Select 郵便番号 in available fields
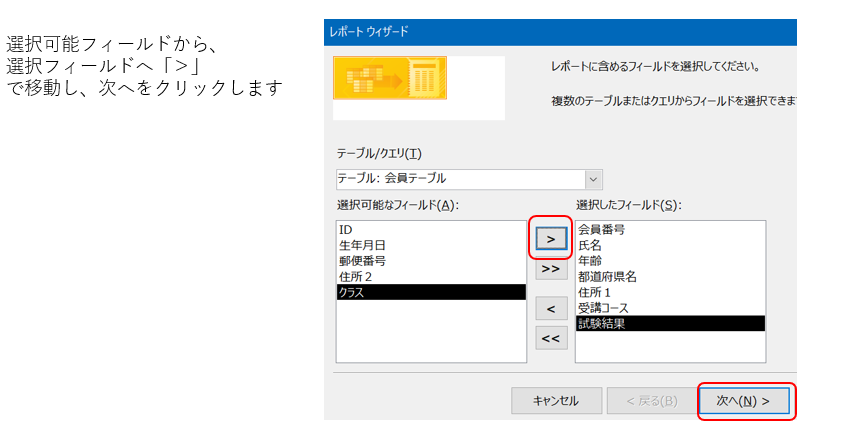Screen dimensions: 843x426 (362, 260)
